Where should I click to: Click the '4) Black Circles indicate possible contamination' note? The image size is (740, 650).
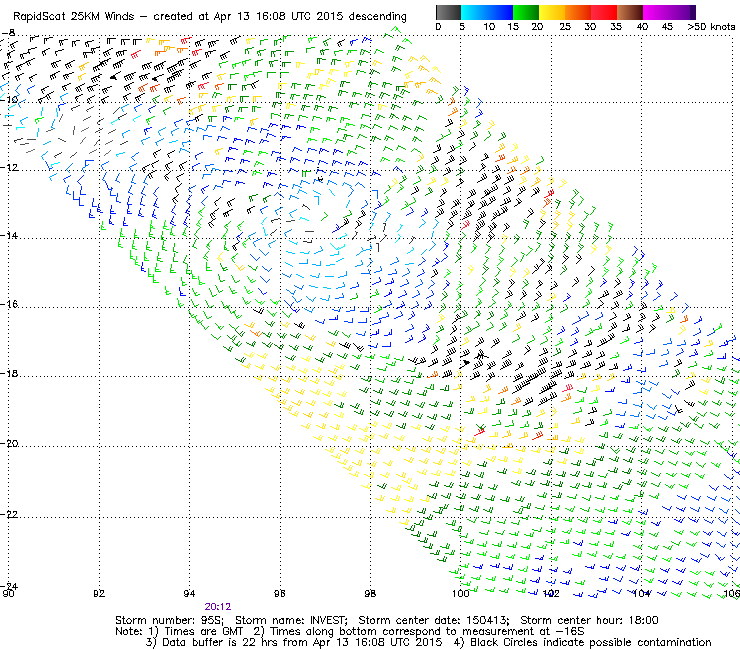click(x=583, y=642)
